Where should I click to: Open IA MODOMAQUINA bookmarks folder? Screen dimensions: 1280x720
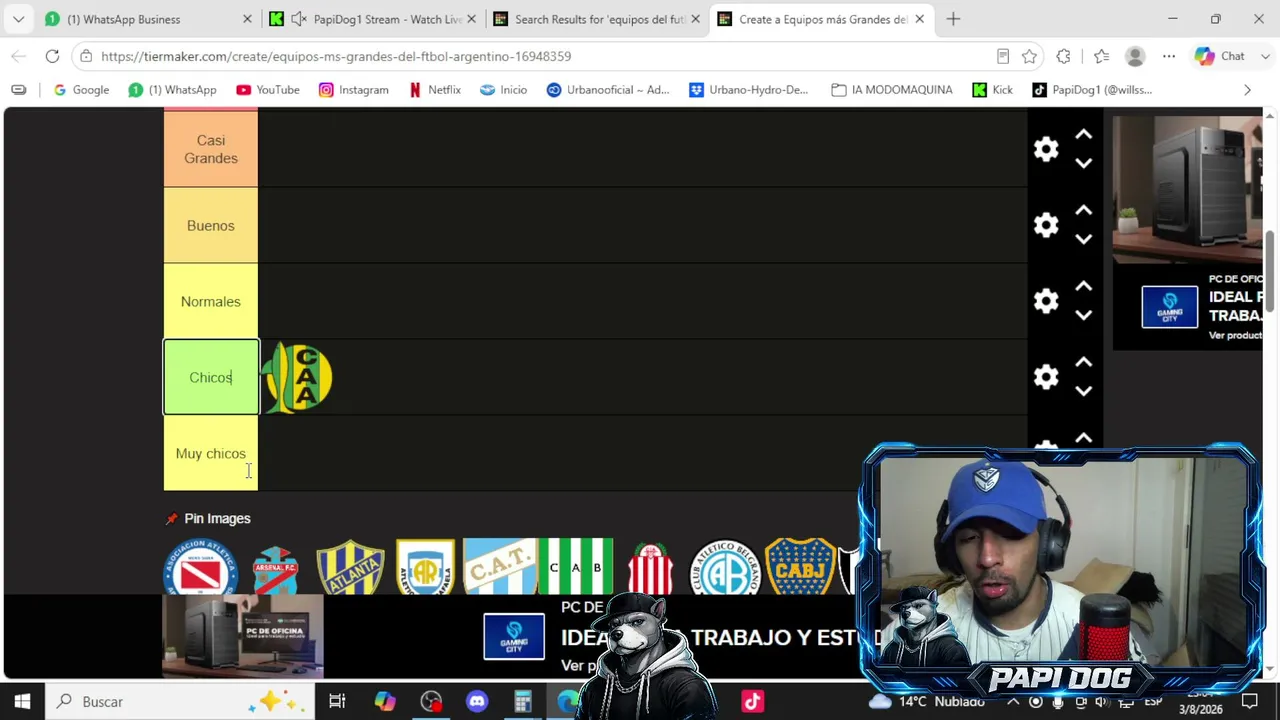click(891, 90)
